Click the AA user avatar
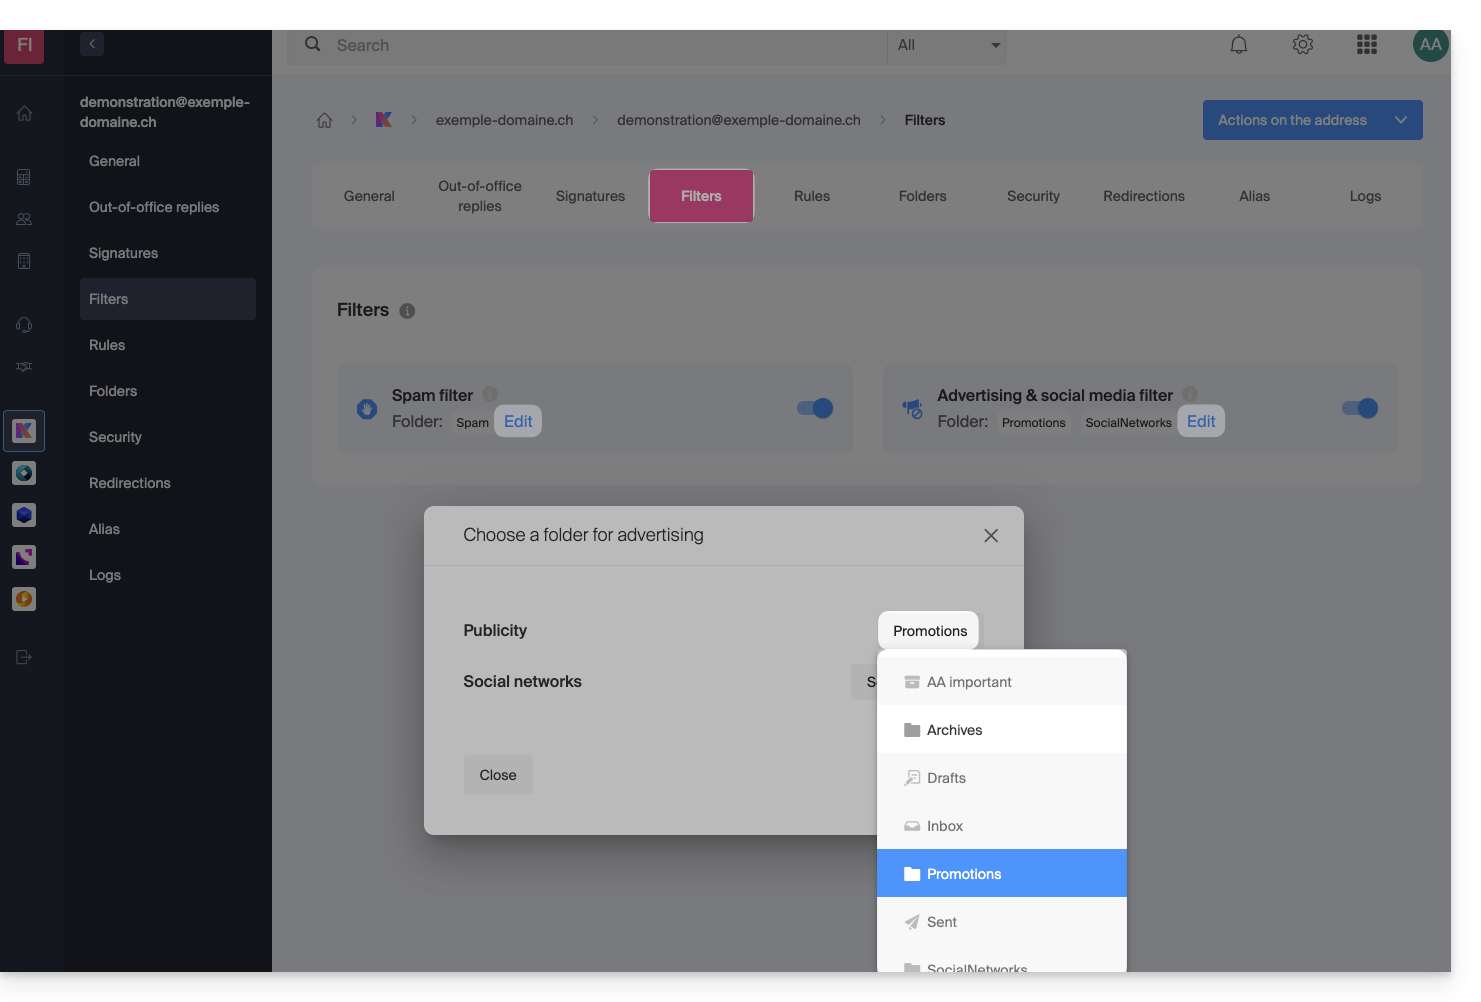 1430,45
